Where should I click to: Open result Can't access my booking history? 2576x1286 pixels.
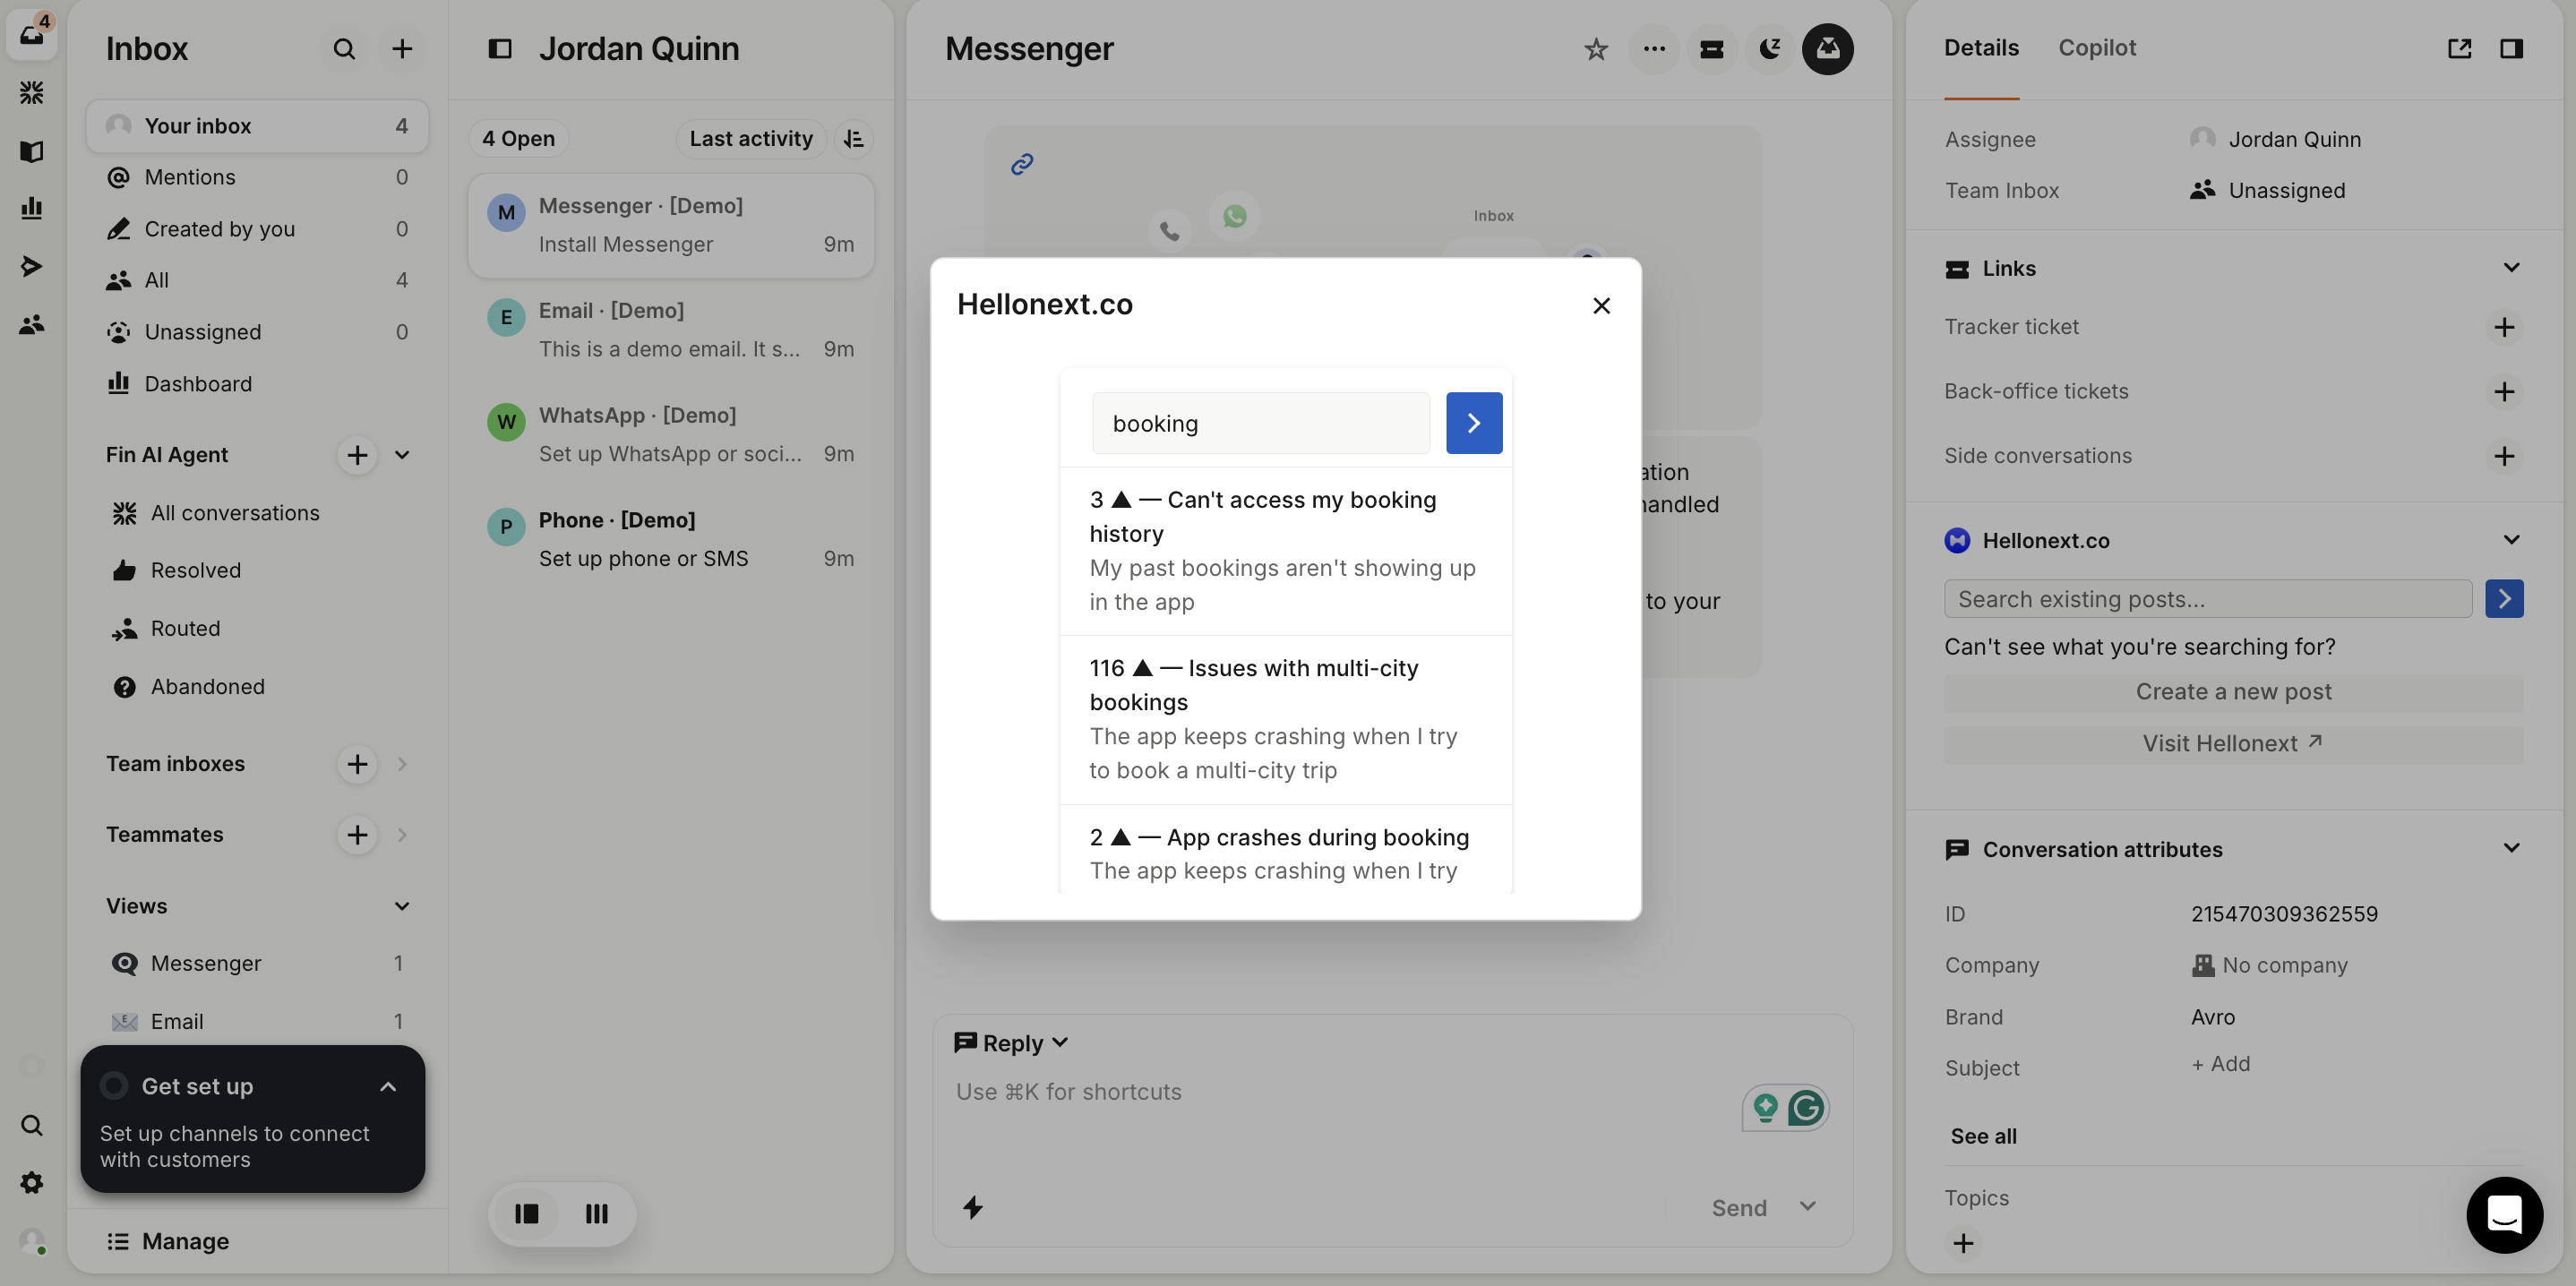[1285, 550]
